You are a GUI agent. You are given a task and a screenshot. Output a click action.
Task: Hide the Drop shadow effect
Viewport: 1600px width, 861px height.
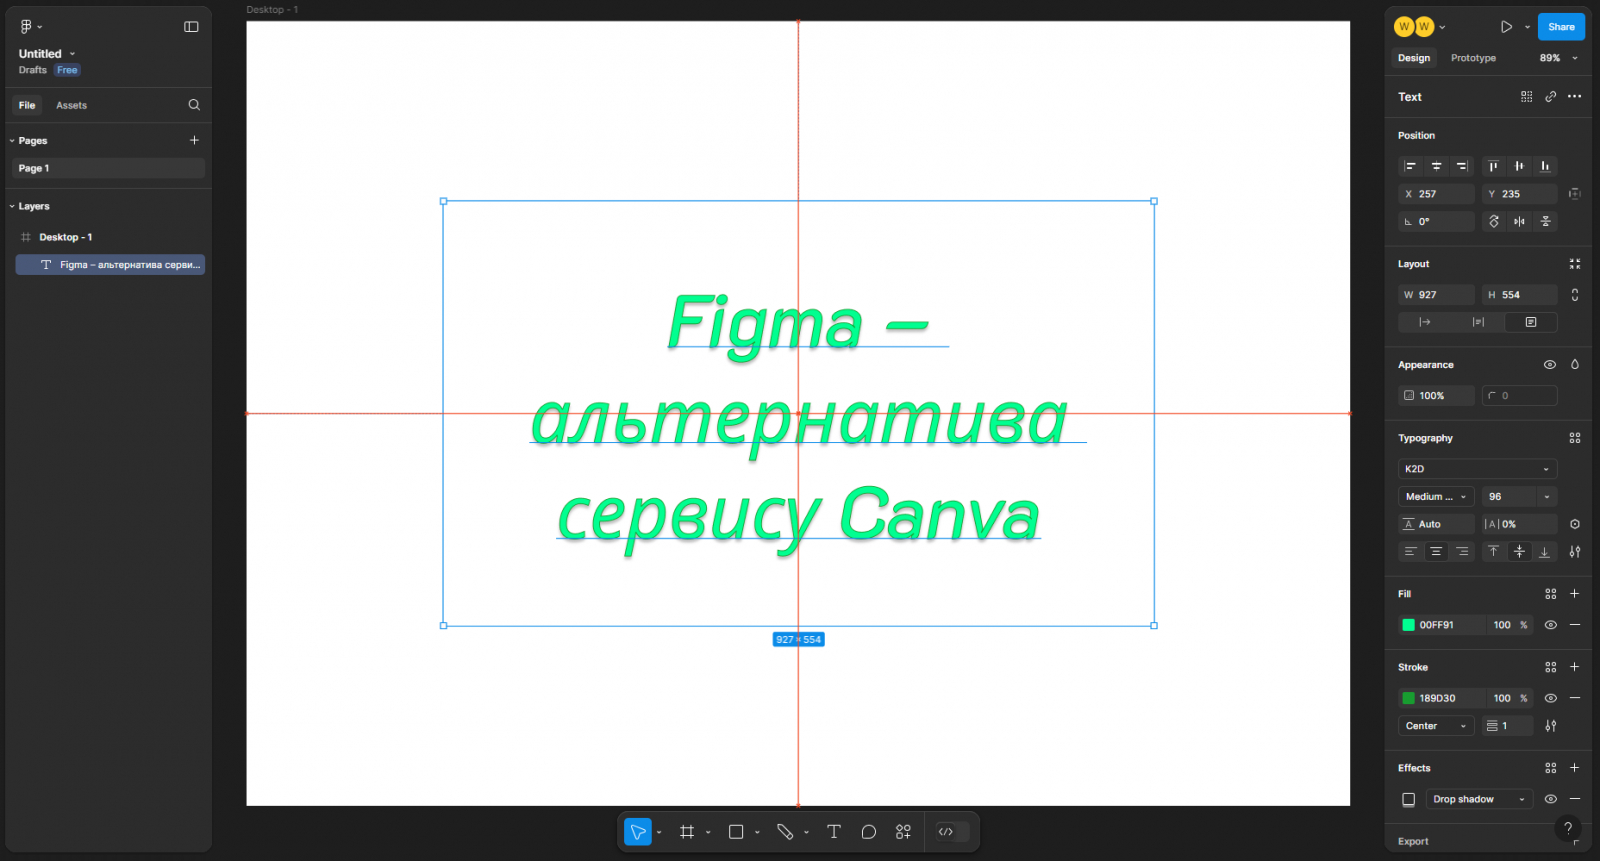click(x=1551, y=799)
